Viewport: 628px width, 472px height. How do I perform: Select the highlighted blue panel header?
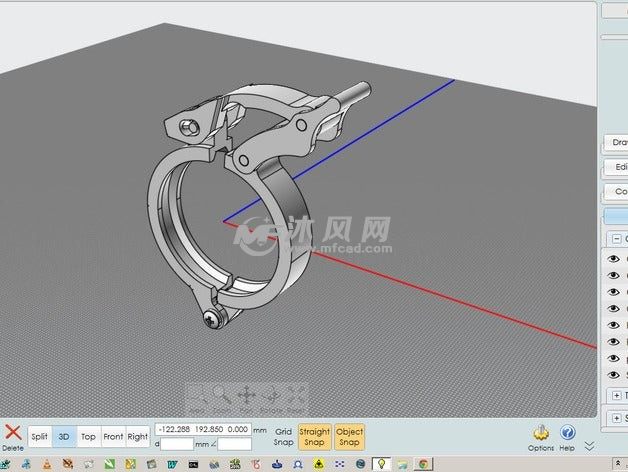[x=616, y=216]
